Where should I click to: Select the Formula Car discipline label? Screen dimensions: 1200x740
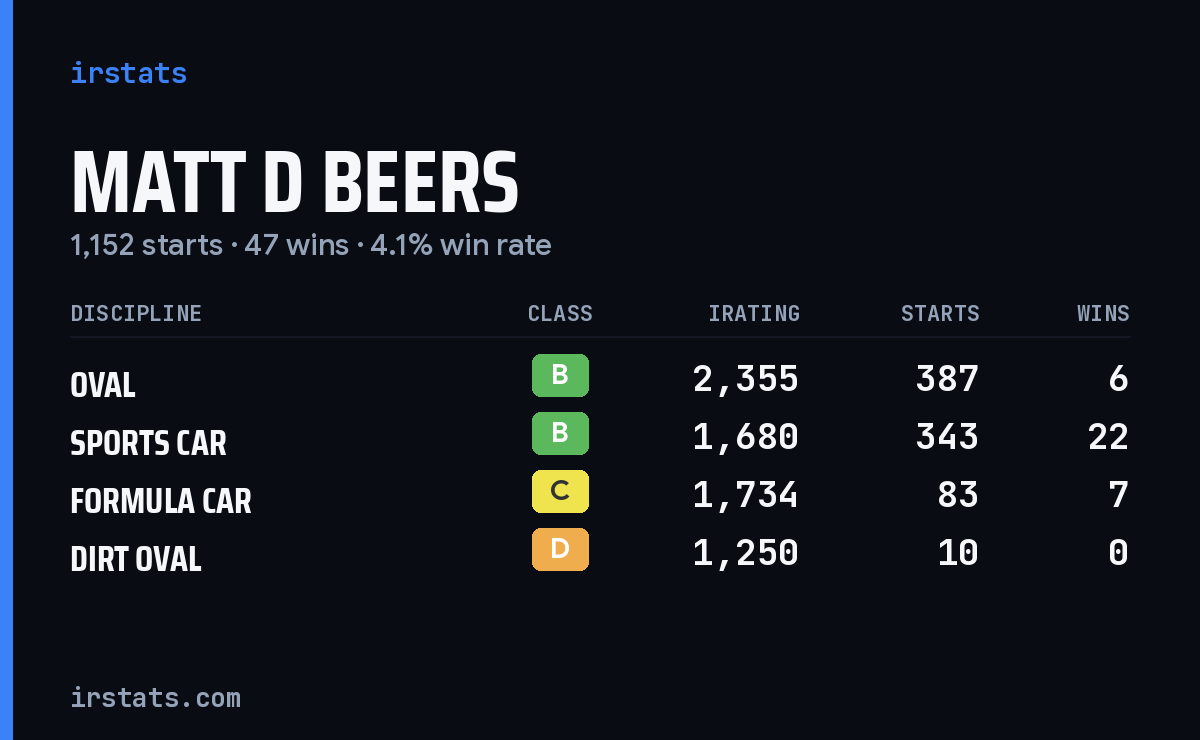[x=161, y=501]
